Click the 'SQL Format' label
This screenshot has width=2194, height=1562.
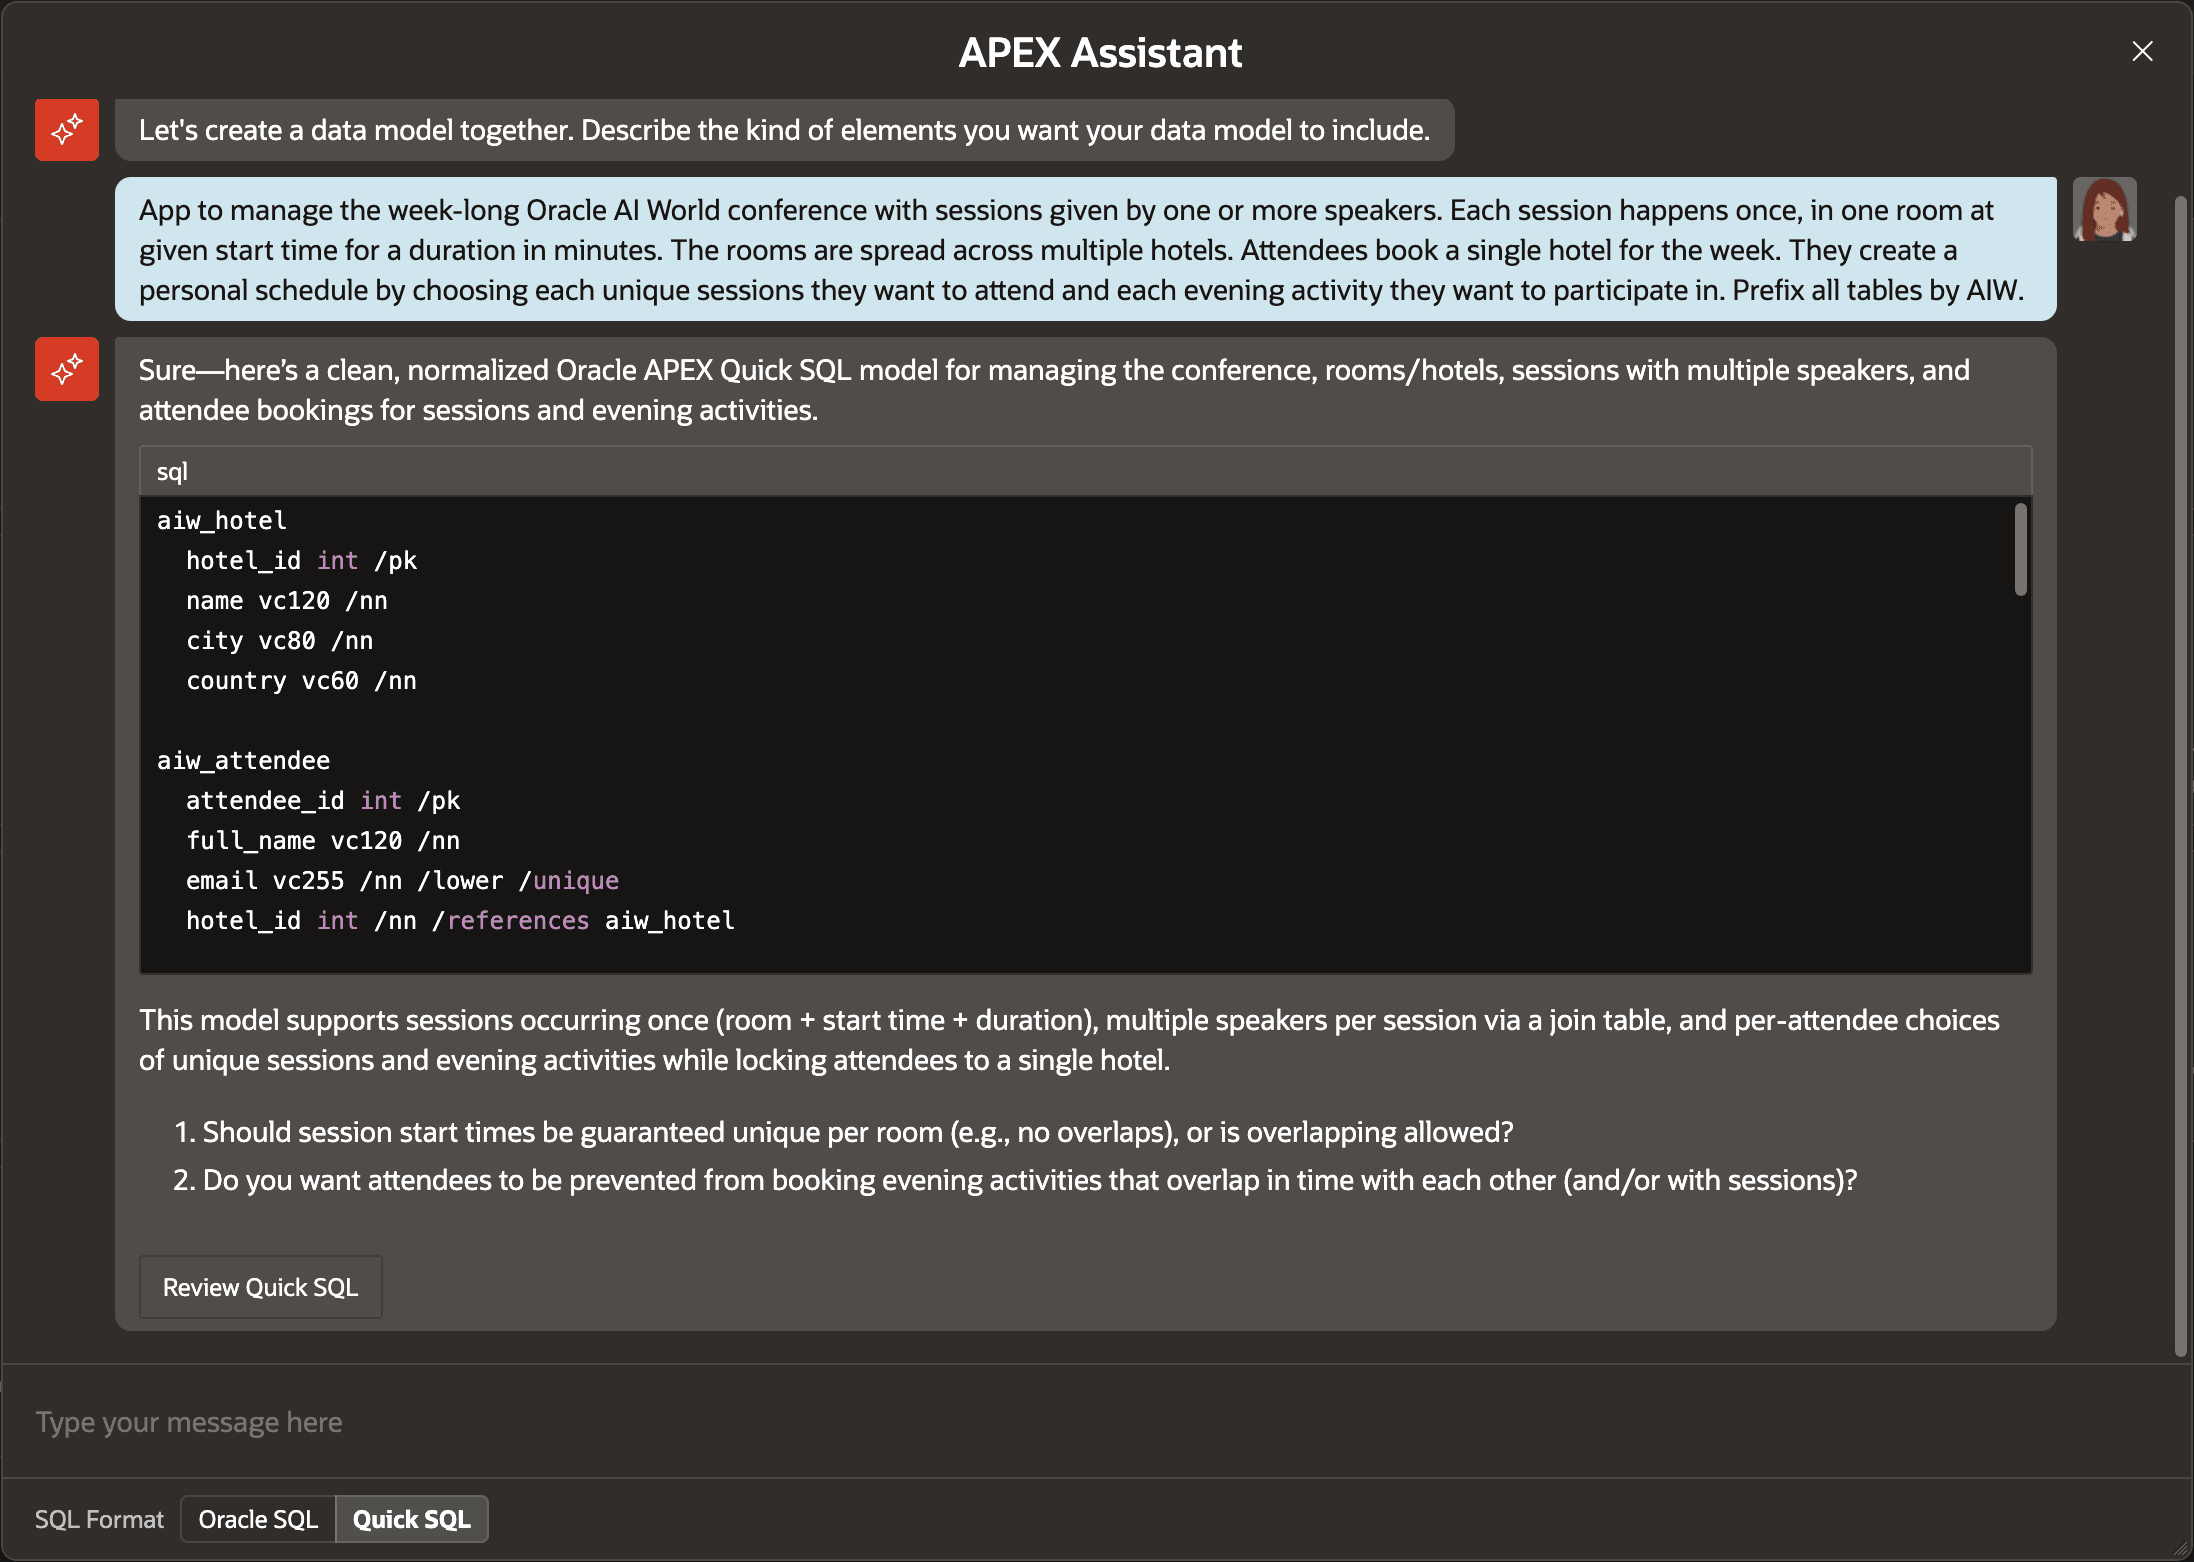(99, 1519)
